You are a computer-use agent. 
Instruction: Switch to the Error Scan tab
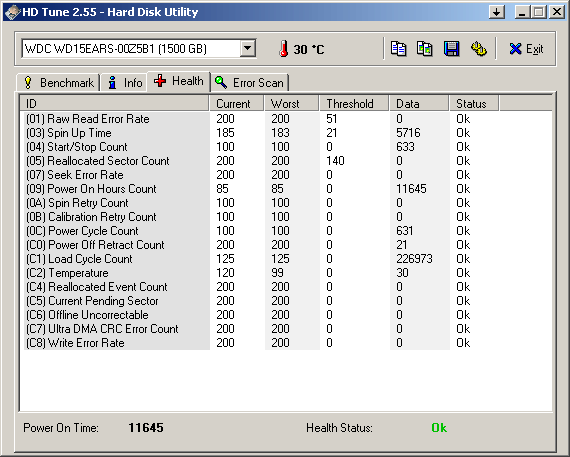(249, 83)
